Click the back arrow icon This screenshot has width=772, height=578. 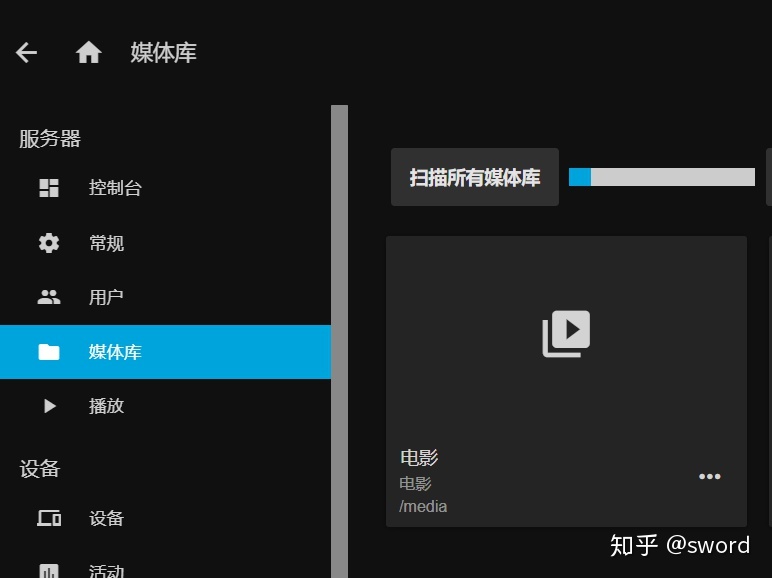(26, 52)
